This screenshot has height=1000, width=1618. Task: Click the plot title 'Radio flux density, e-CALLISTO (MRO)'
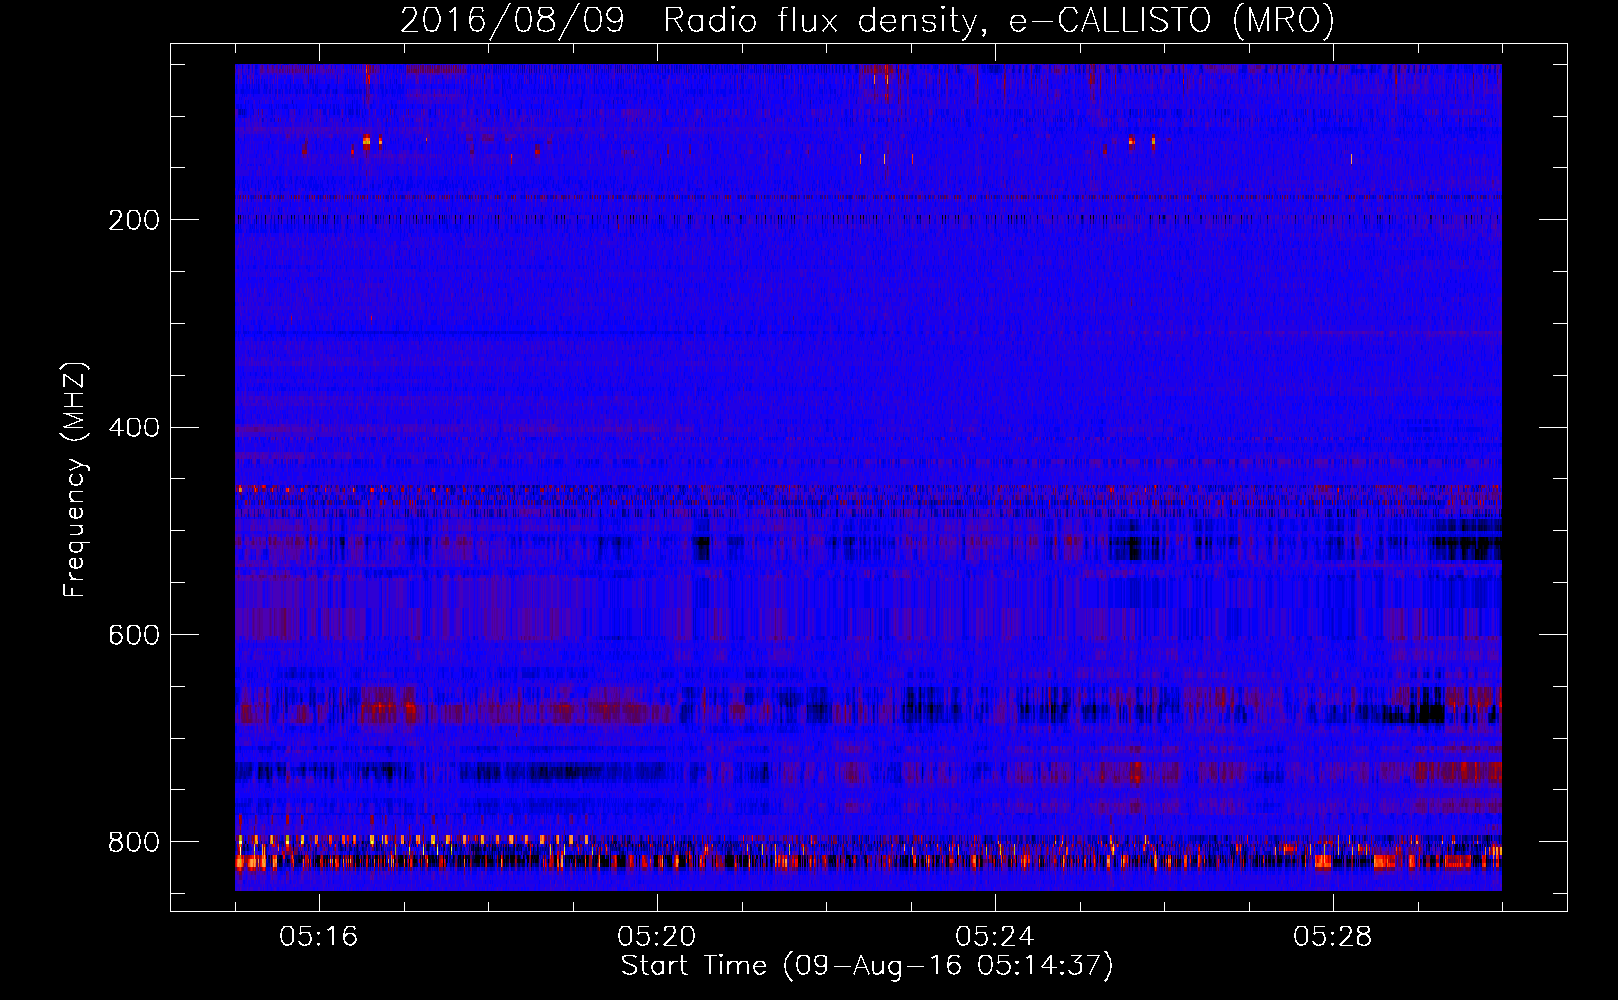(x=999, y=20)
